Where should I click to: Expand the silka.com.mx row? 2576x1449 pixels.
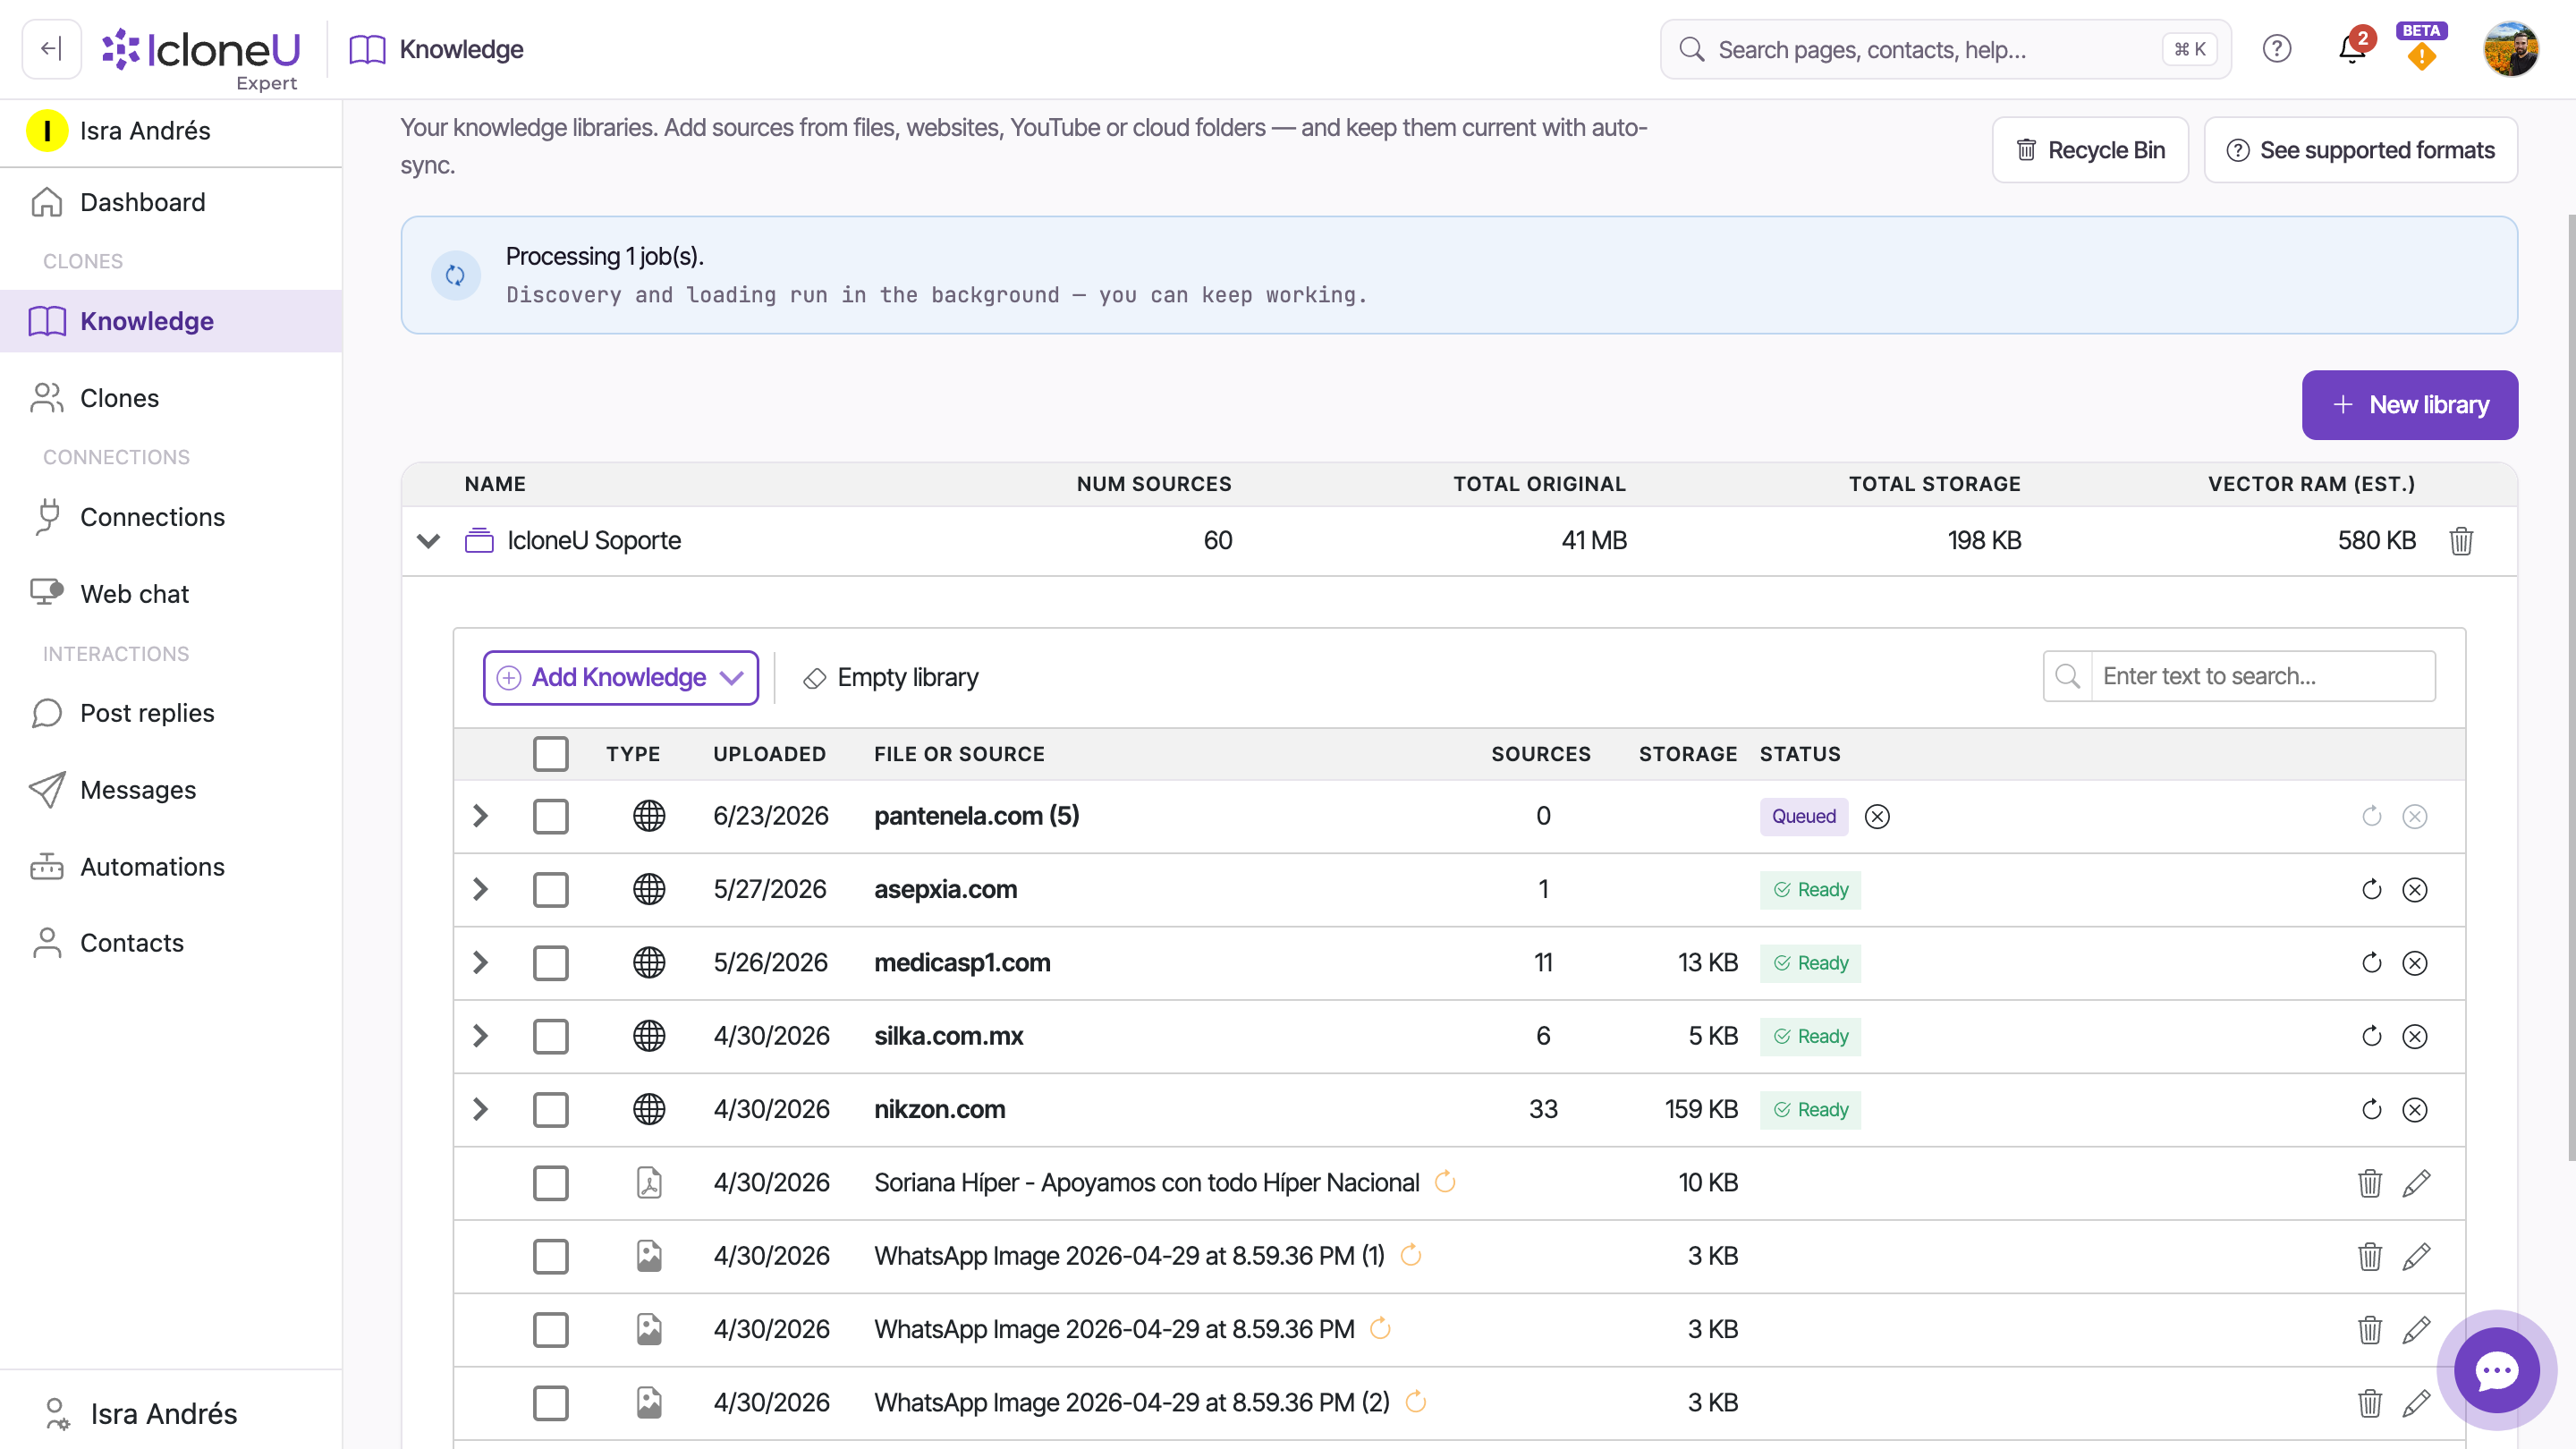(x=480, y=1035)
